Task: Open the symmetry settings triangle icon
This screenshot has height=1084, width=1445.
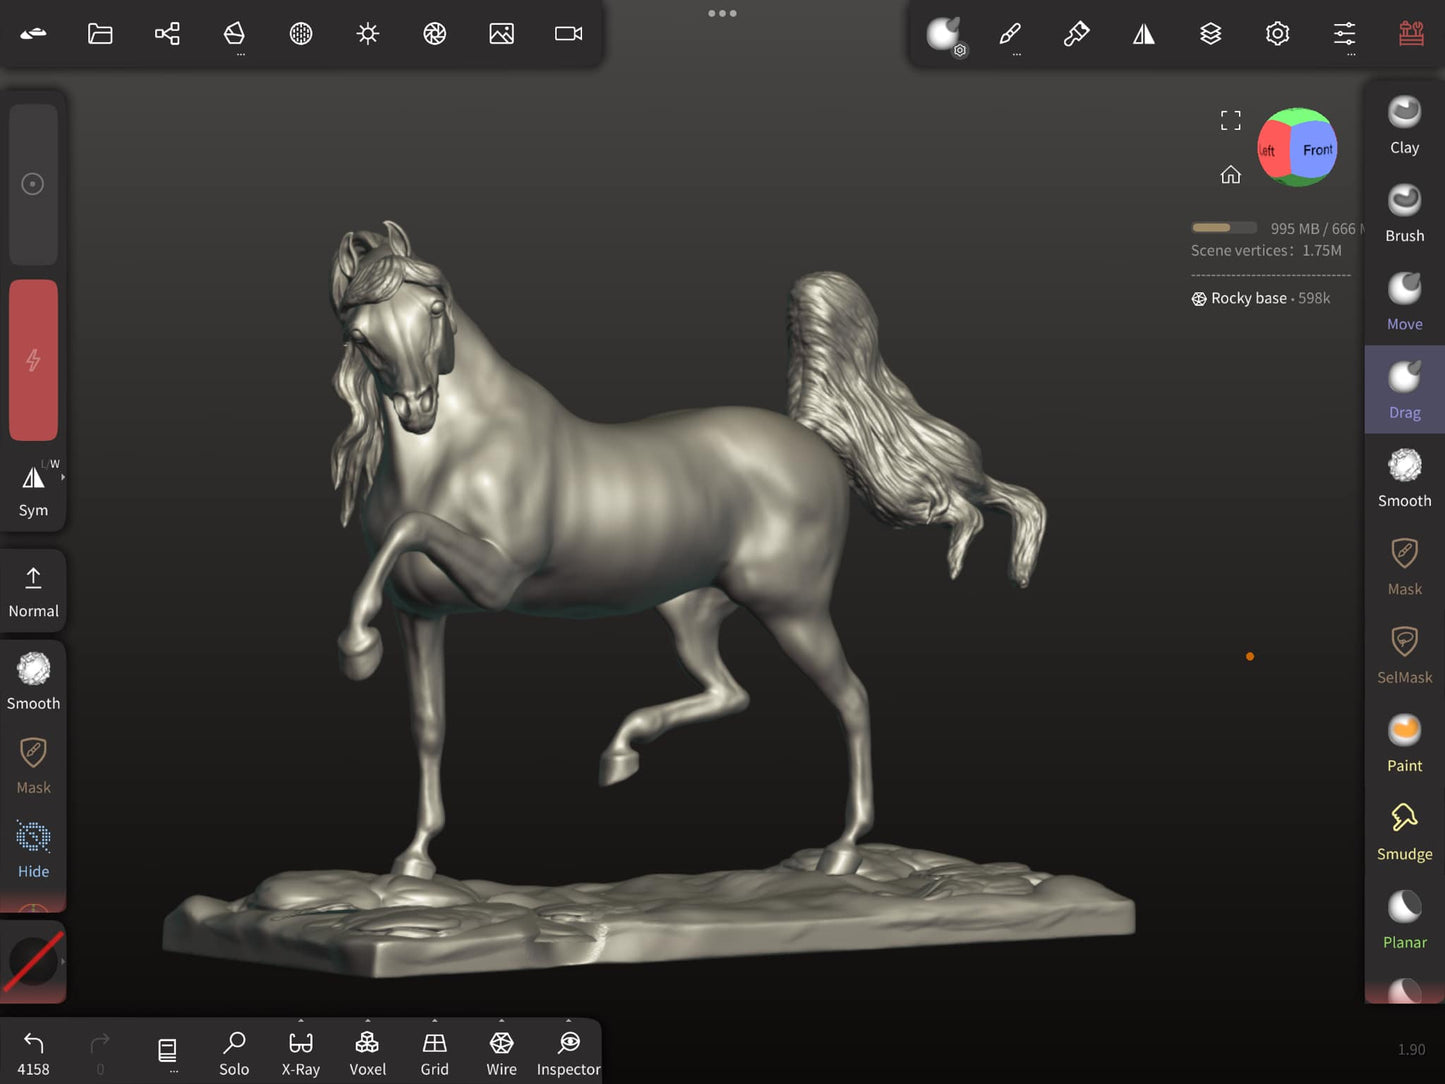Action: point(1143,34)
